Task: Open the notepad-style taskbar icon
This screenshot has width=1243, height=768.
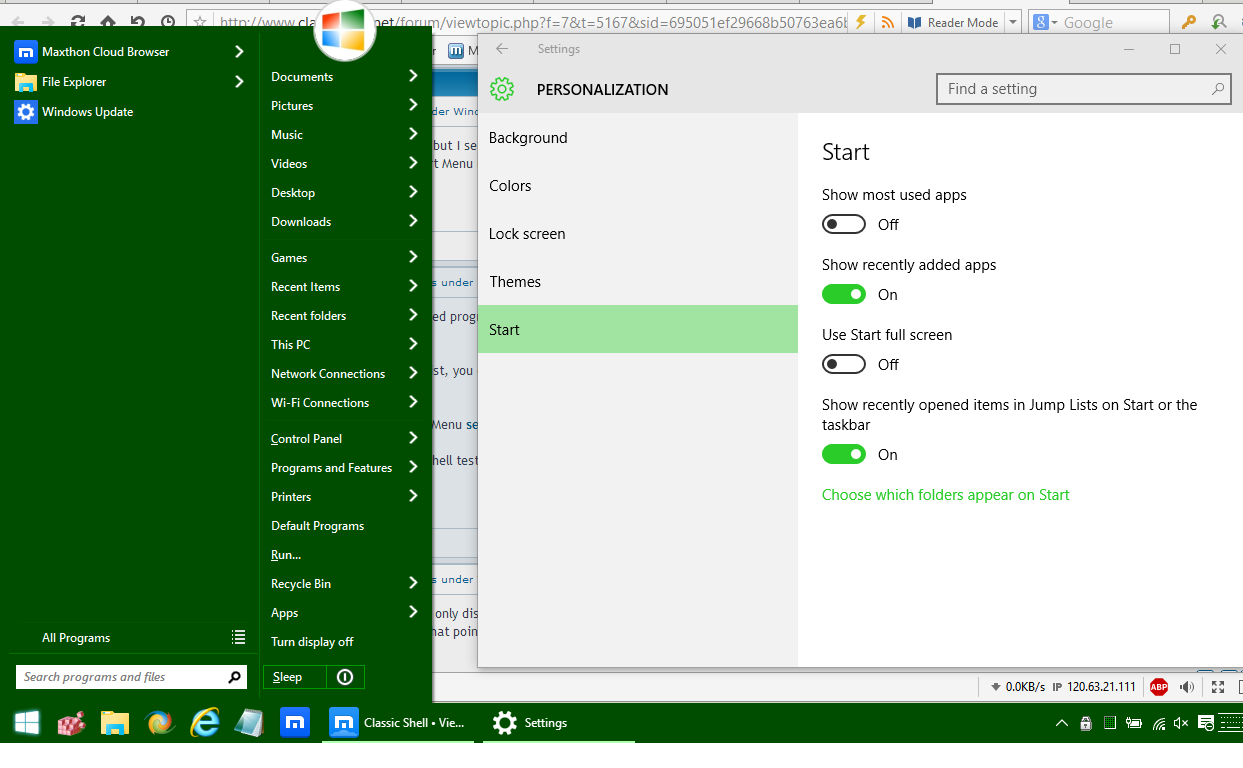Action: pos(249,722)
